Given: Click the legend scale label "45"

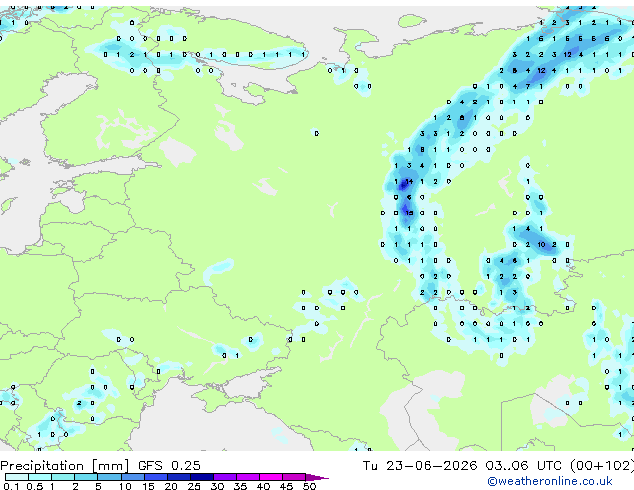Looking at the screenshot, I should [286, 486].
